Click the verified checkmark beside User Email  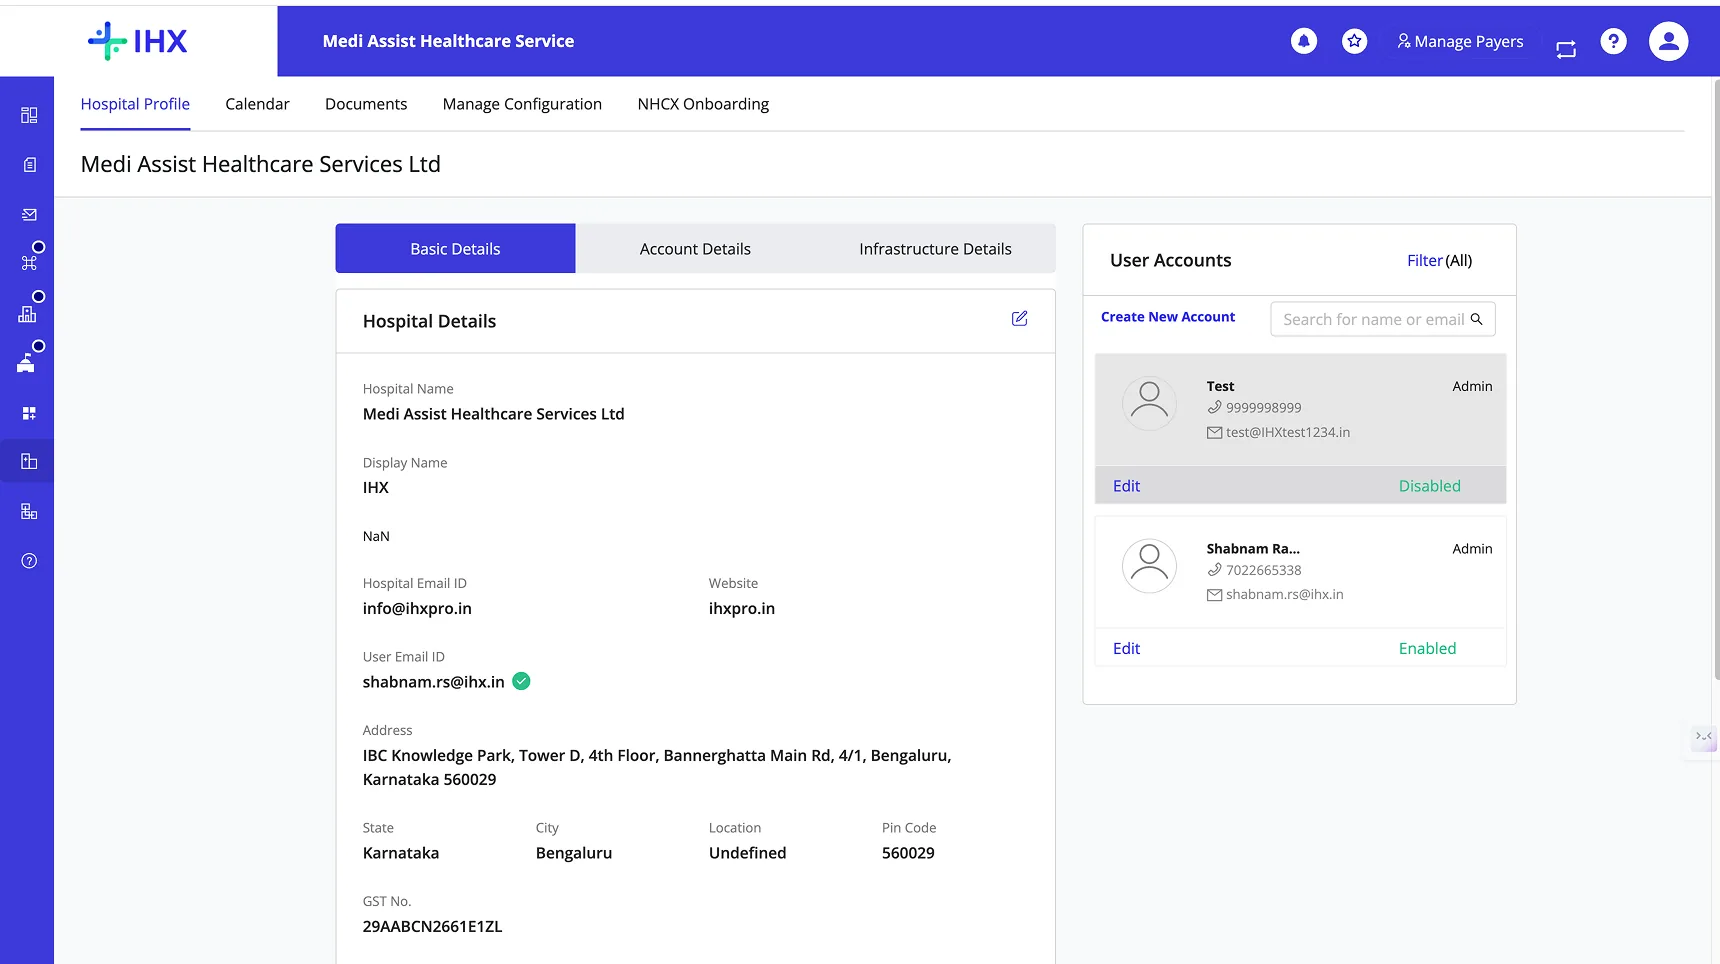point(521,681)
